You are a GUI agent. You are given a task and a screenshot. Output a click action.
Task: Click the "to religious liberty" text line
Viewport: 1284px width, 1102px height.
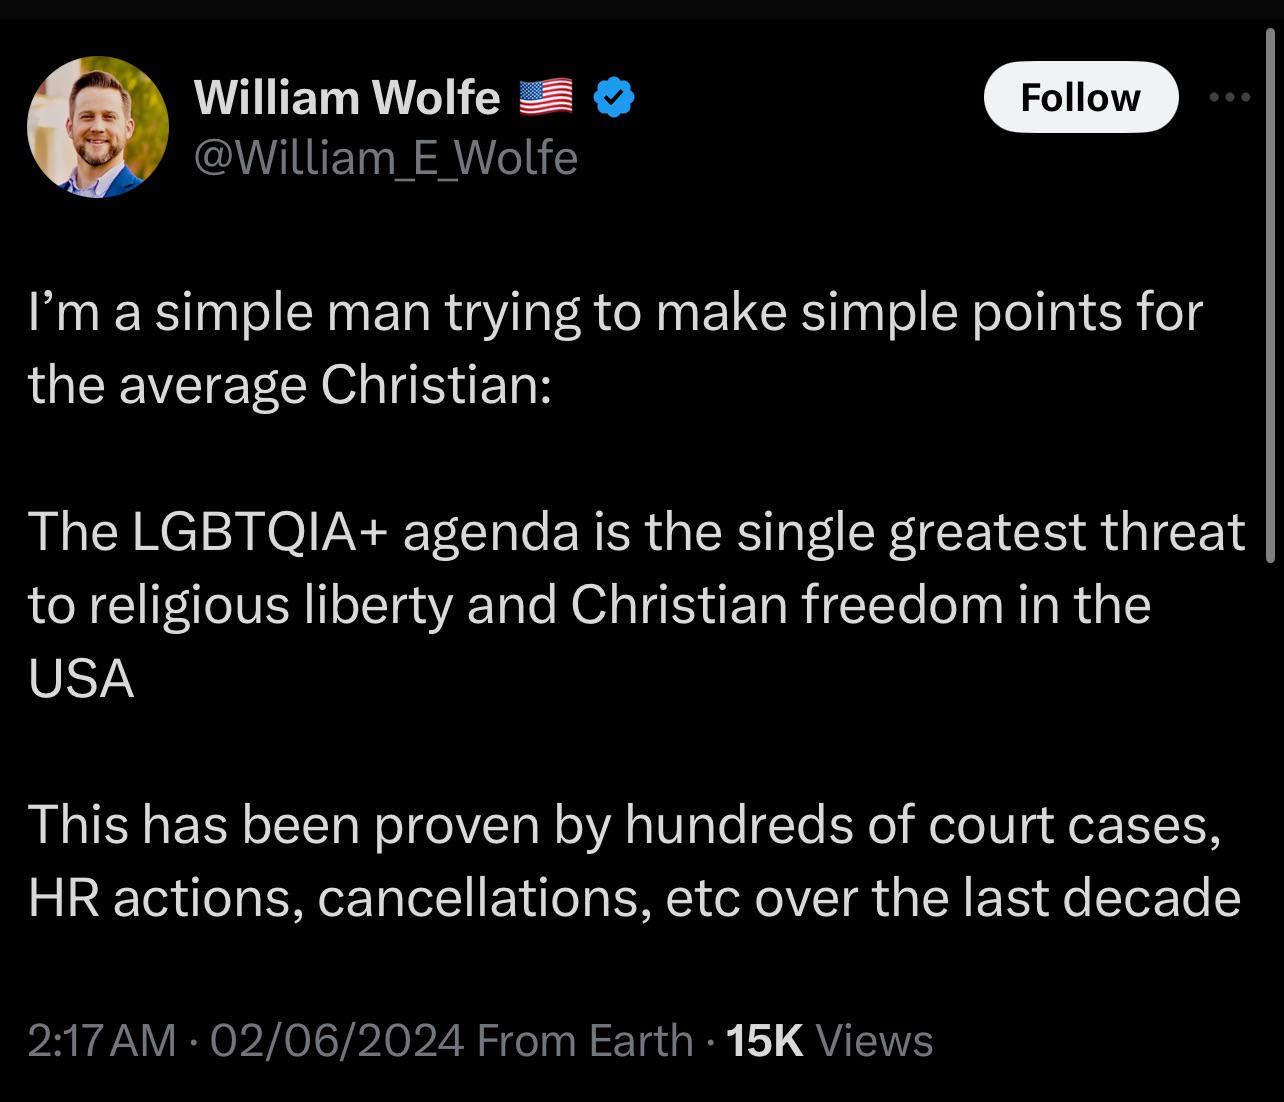[x=590, y=604]
